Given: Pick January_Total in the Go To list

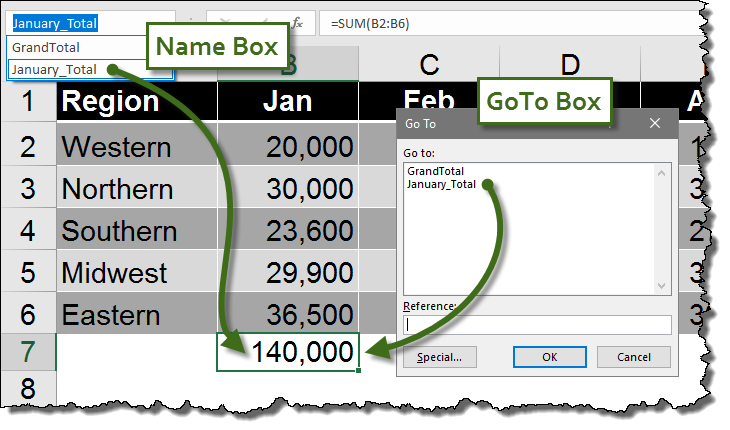Looking at the screenshot, I should [x=441, y=184].
